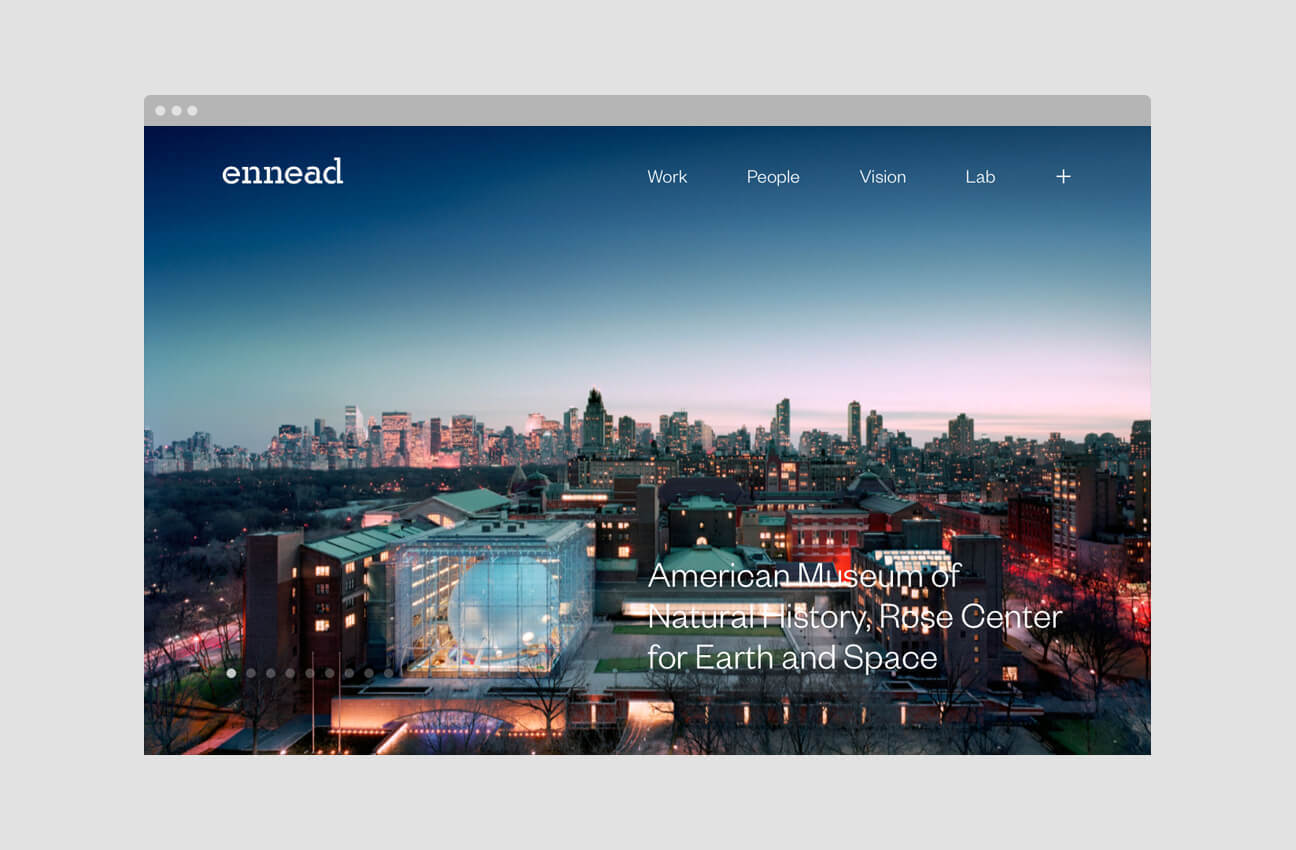
Task: Click the first browser window control dot
Action: coord(160,110)
